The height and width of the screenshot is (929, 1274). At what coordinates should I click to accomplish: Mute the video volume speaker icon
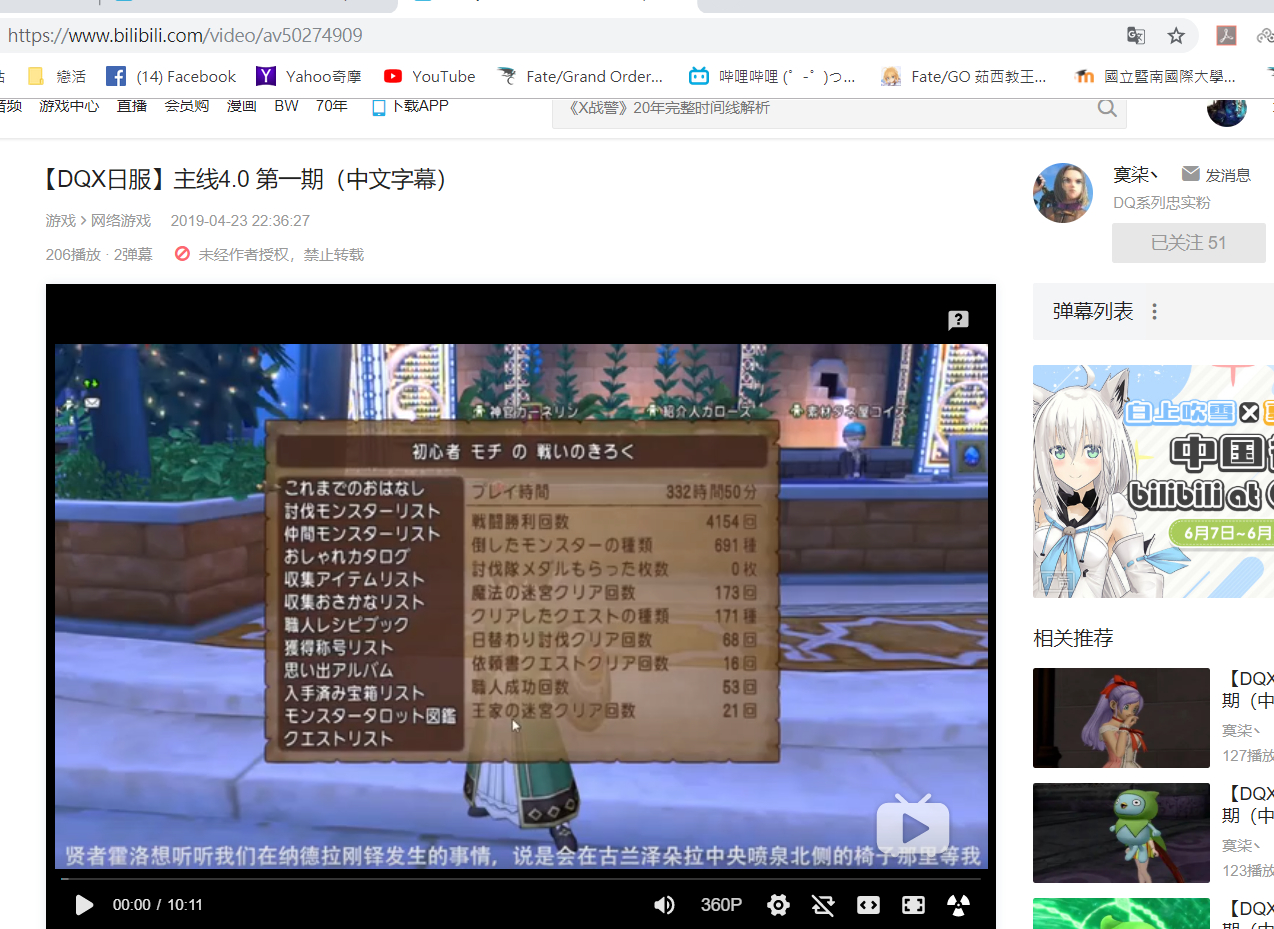click(x=664, y=905)
